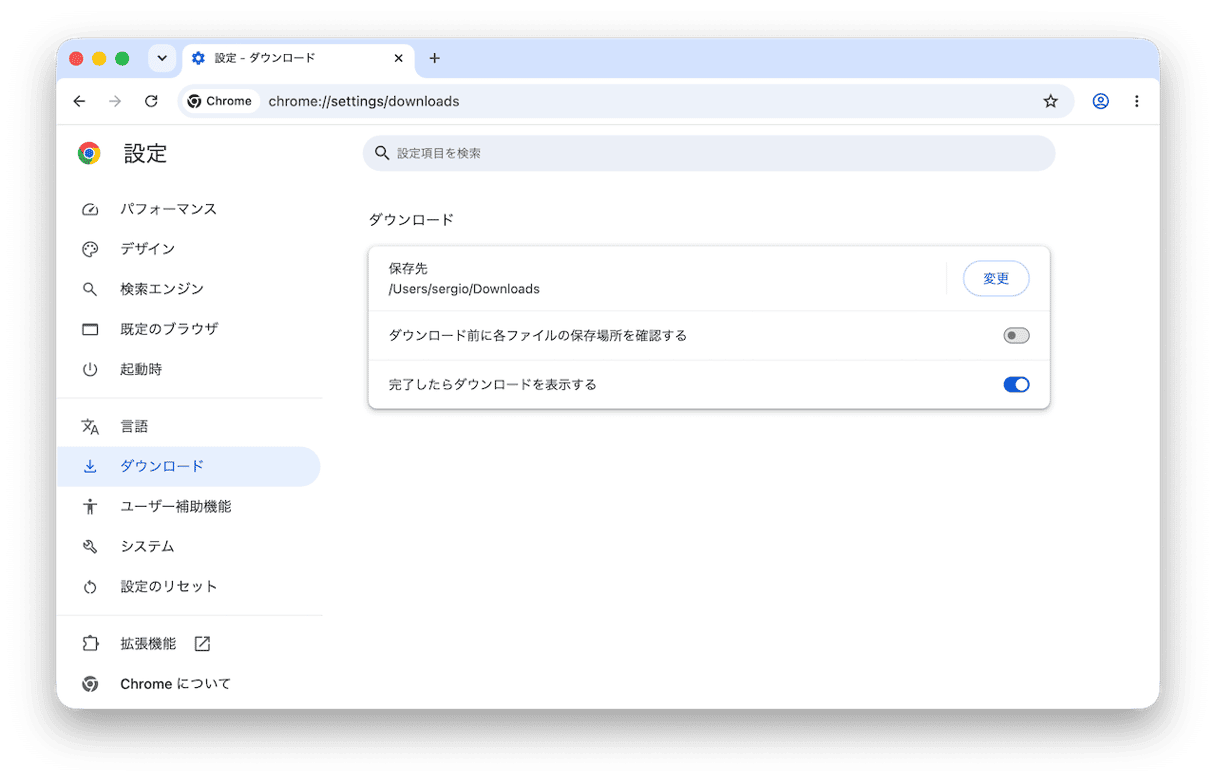Click the 設定 page title

[x=145, y=153]
